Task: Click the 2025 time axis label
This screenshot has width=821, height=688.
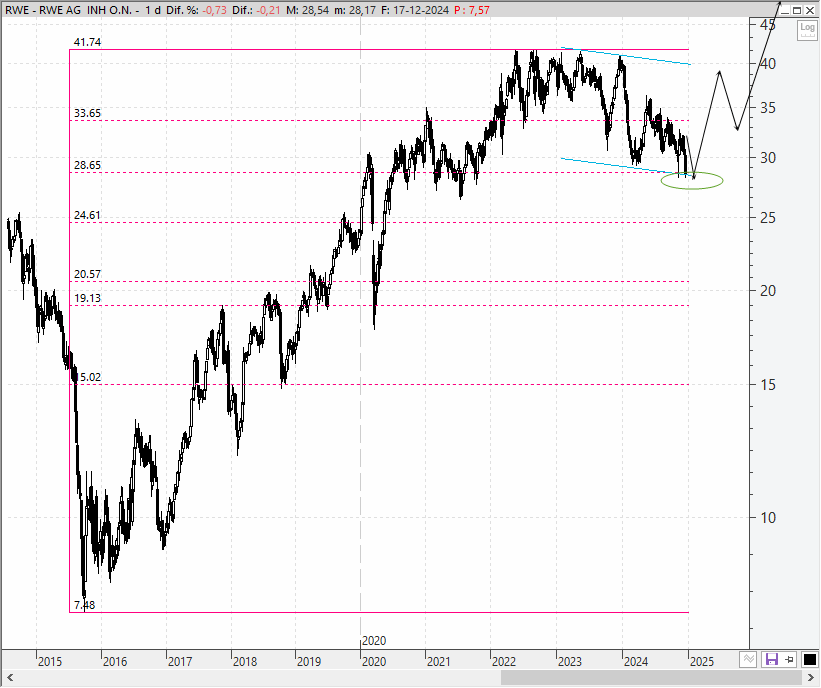Action: coord(702,662)
